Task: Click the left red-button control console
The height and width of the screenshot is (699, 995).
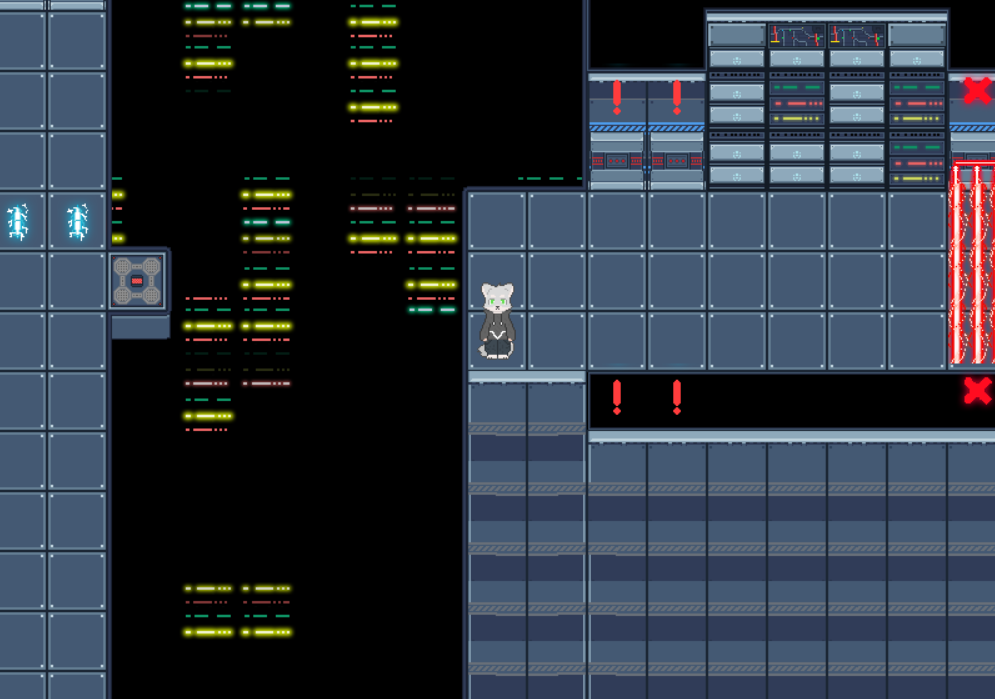Action: coord(617,160)
